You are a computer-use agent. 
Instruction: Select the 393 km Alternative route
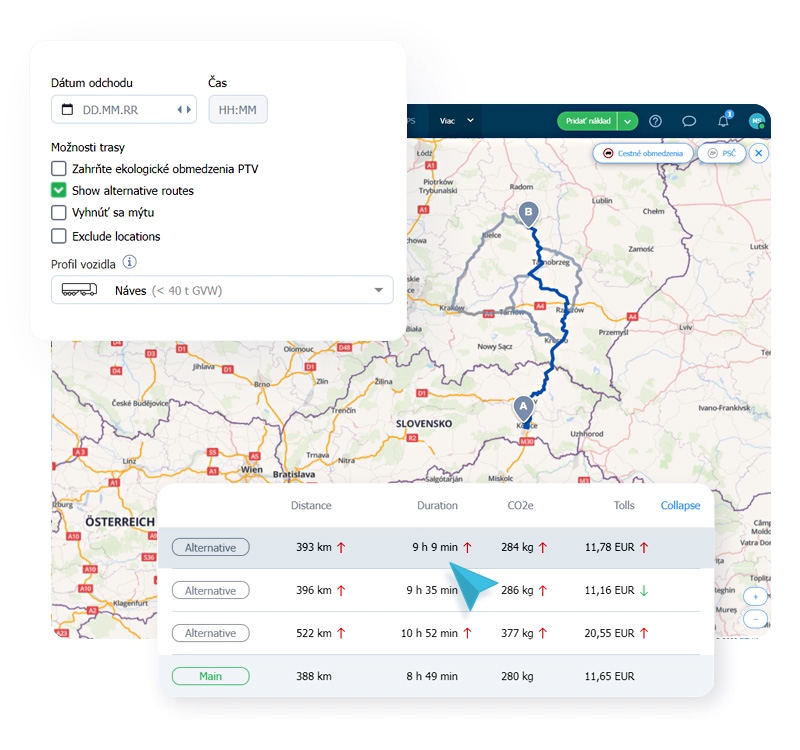[436, 547]
